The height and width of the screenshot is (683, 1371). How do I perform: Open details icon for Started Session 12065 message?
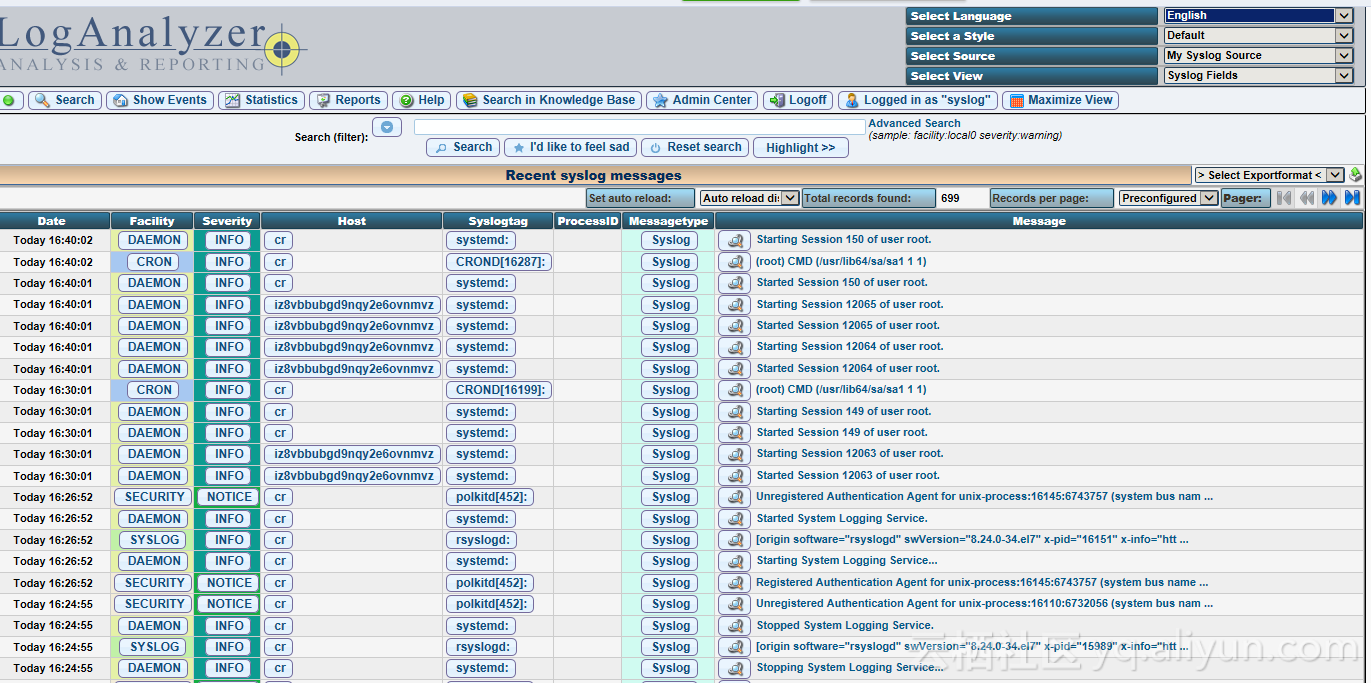734,326
